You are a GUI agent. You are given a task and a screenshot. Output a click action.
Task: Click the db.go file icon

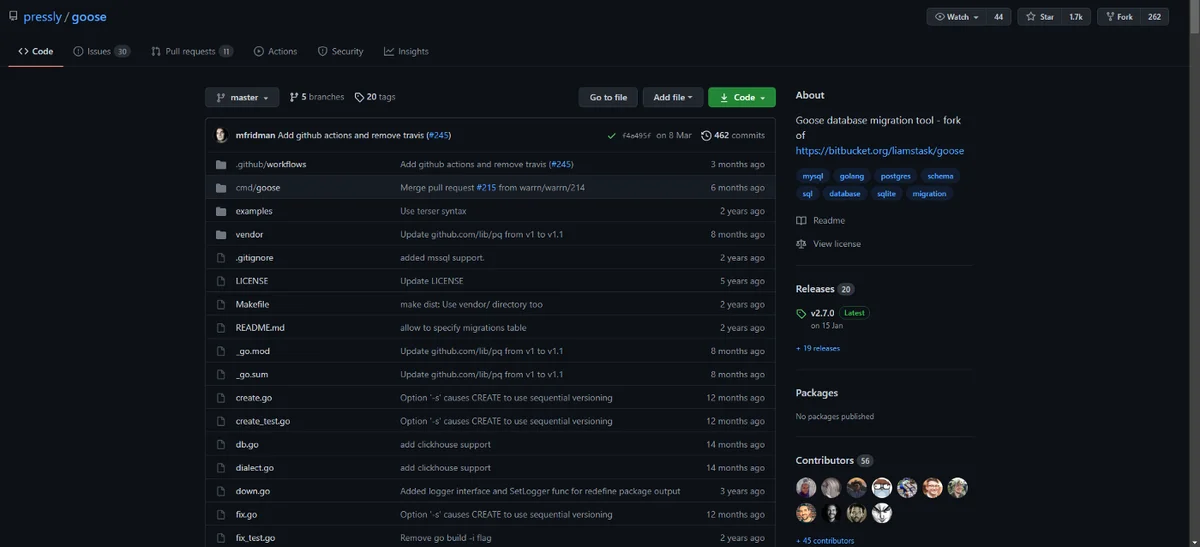221,444
